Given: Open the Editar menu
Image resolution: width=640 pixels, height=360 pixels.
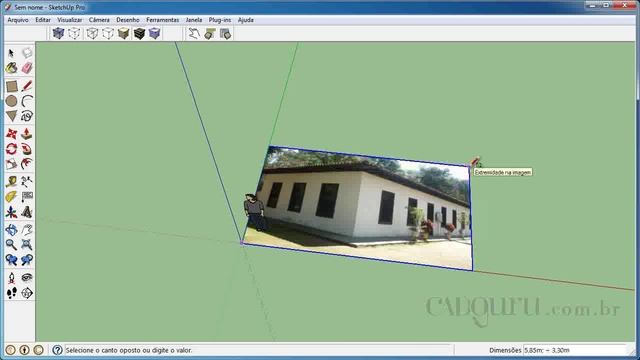Looking at the screenshot, I should pyautogui.click(x=43, y=20).
